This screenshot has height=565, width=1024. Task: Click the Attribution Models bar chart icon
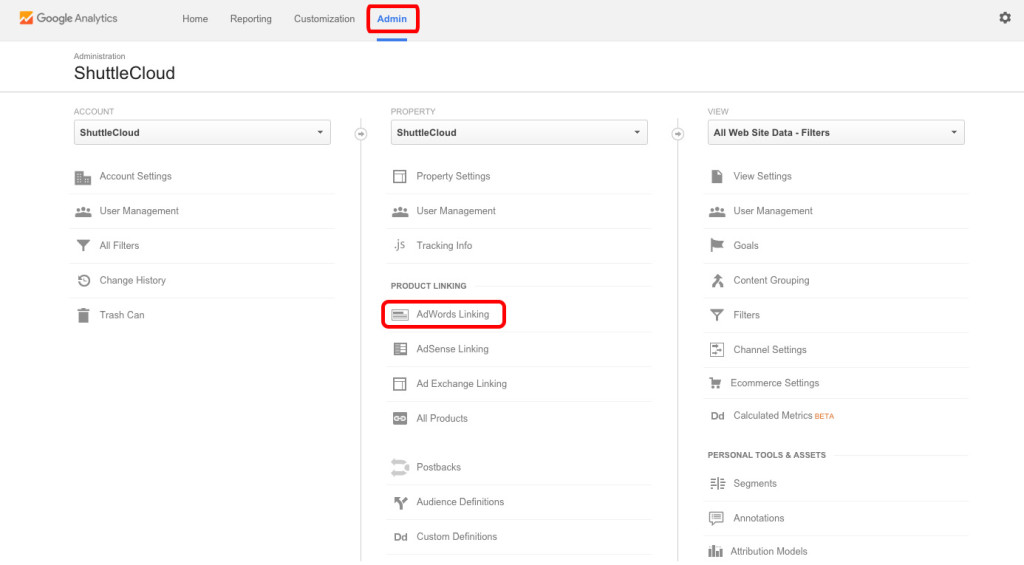pos(715,551)
